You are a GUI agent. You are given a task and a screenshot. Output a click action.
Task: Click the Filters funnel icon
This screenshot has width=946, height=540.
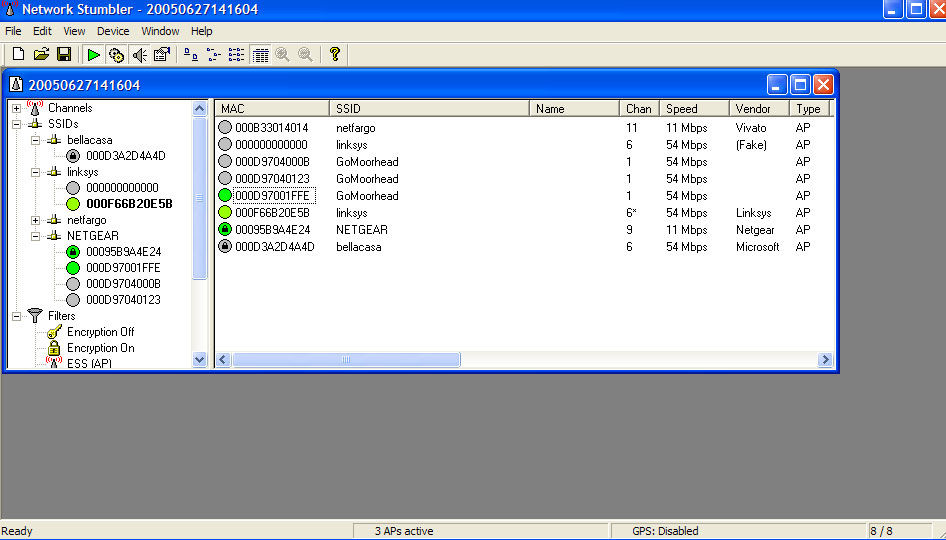36,316
